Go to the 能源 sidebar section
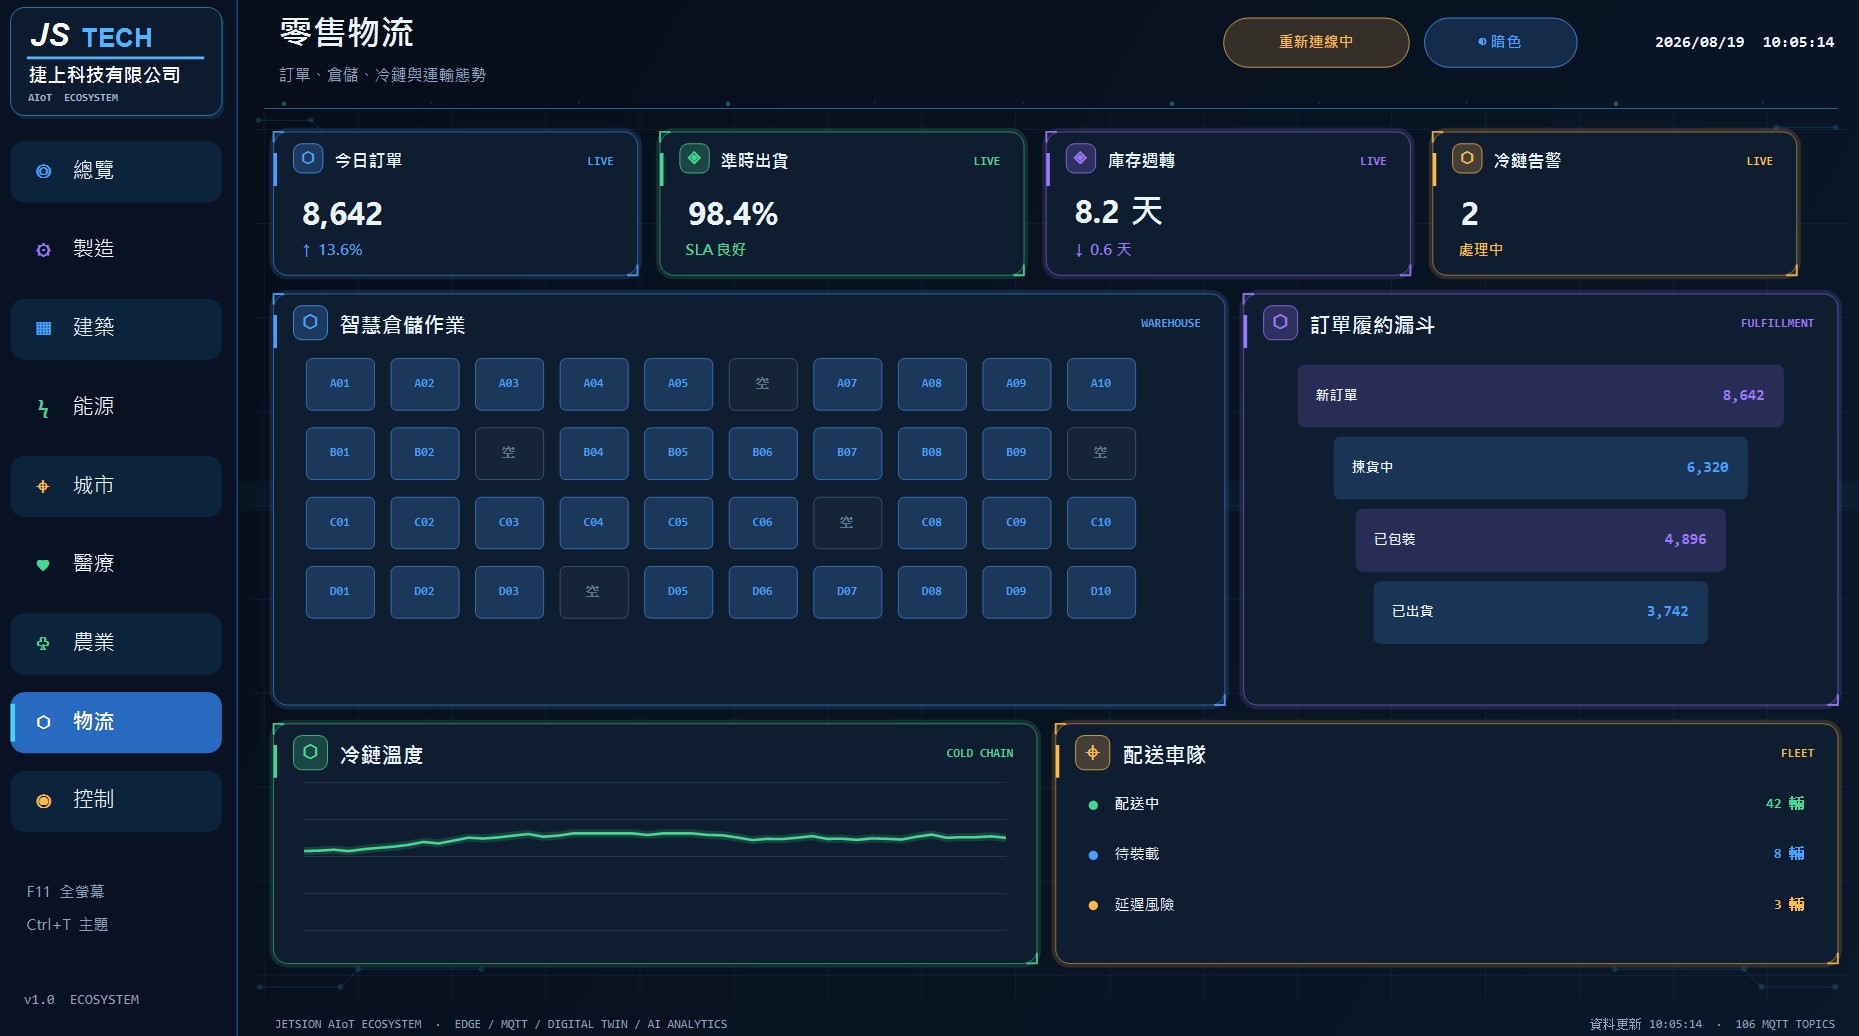The width and height of the screenshot is (1859, 1036). pos(116,407)
